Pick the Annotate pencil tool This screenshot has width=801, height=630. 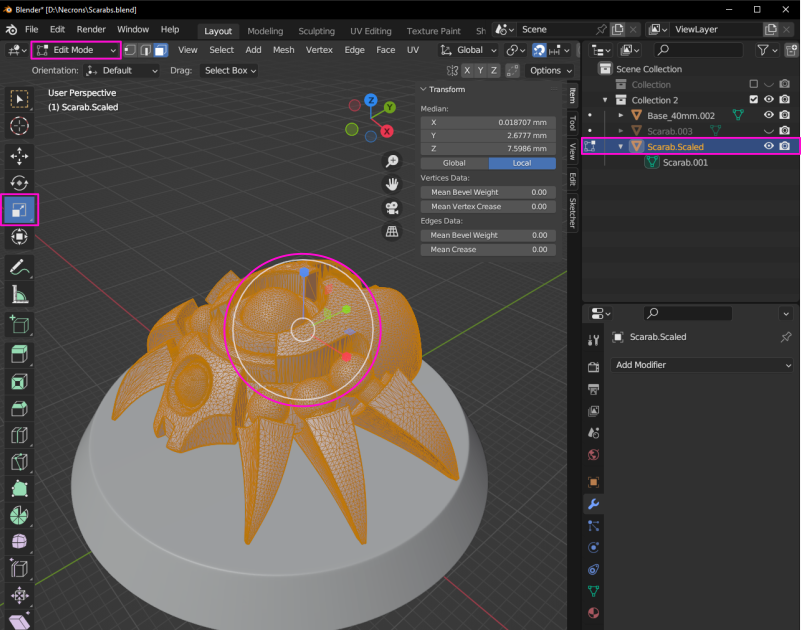[x=19, y=267]
